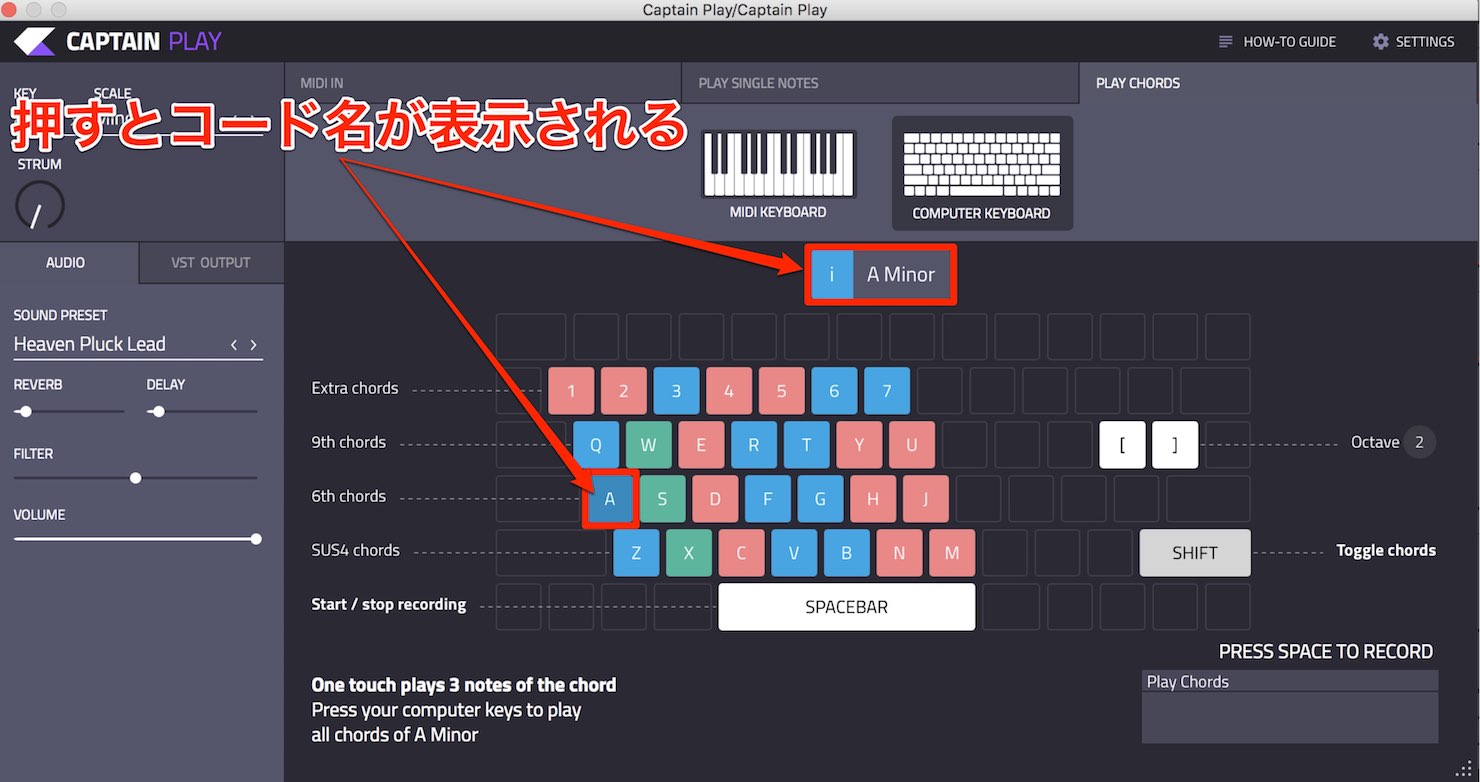The width and height of the screenshot is (1480, 782).
Task: Click the Octave value 2 badge
Action: 1419,442
